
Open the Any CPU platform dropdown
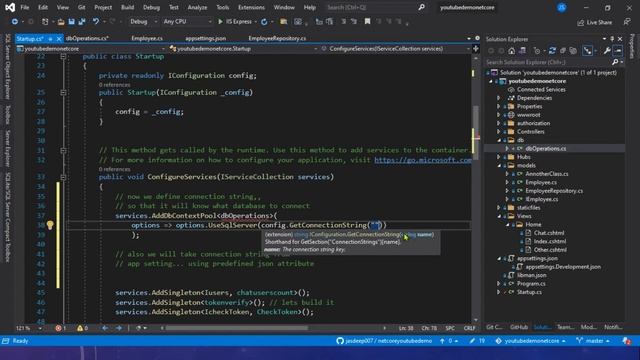[187, 22]
